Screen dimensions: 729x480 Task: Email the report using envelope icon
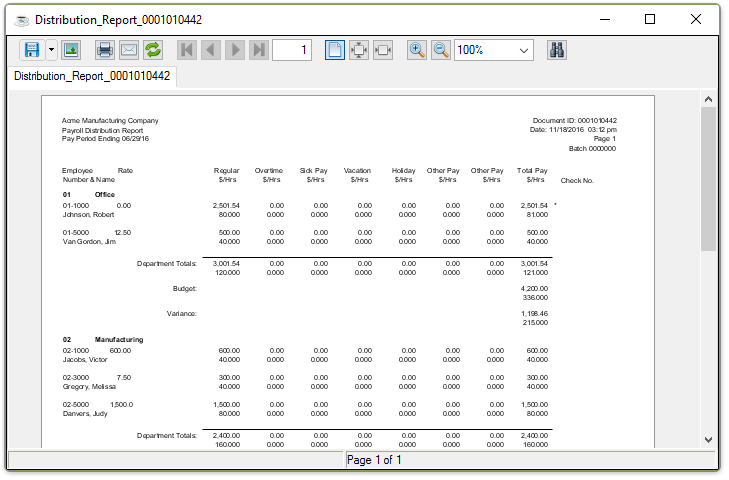(129, 50)
